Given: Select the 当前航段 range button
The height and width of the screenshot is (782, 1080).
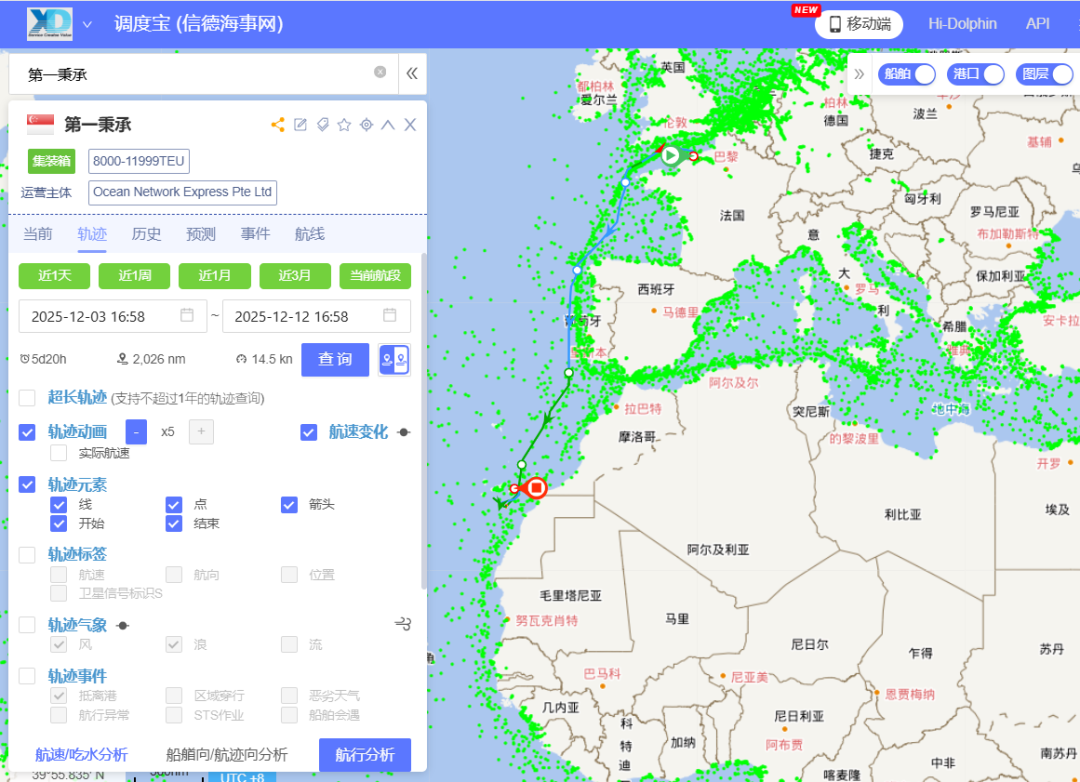Looking at the screenshot, I should click(375, 276).
